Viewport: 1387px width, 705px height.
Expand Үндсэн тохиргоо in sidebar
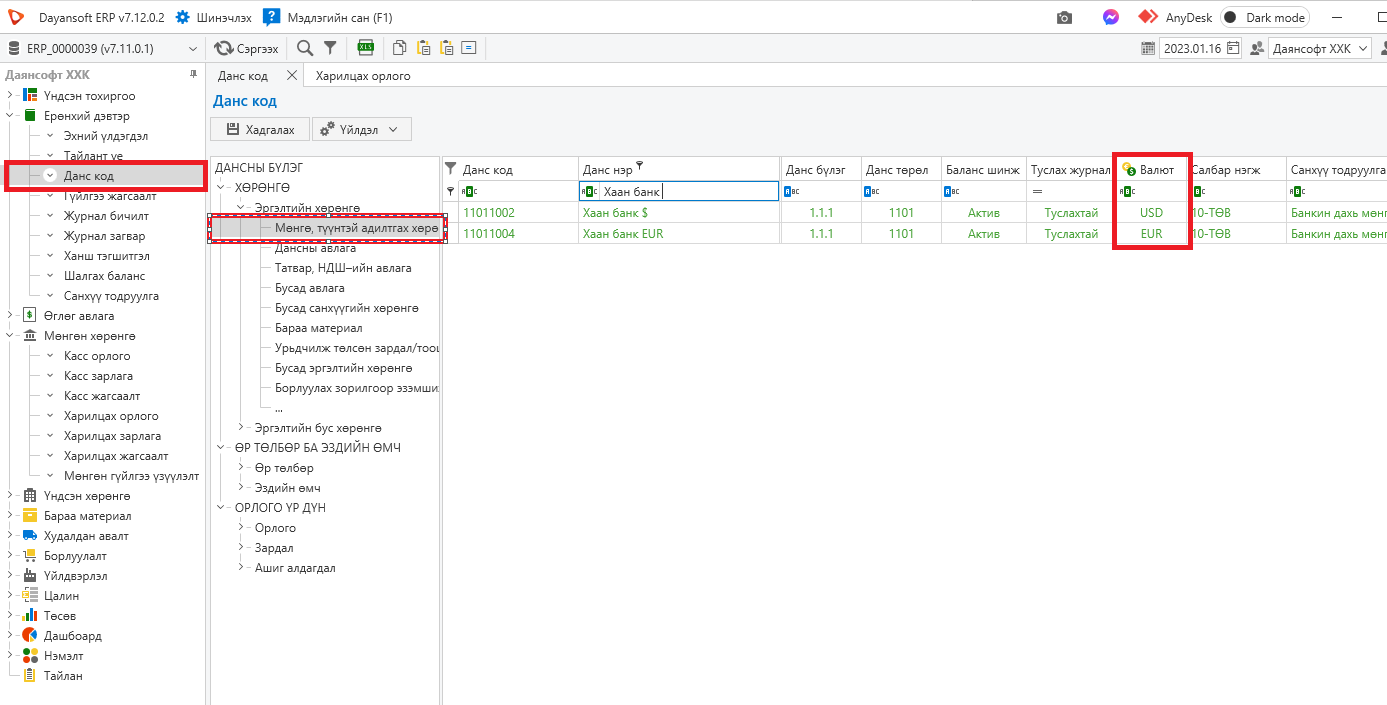(x=10, y=96)
